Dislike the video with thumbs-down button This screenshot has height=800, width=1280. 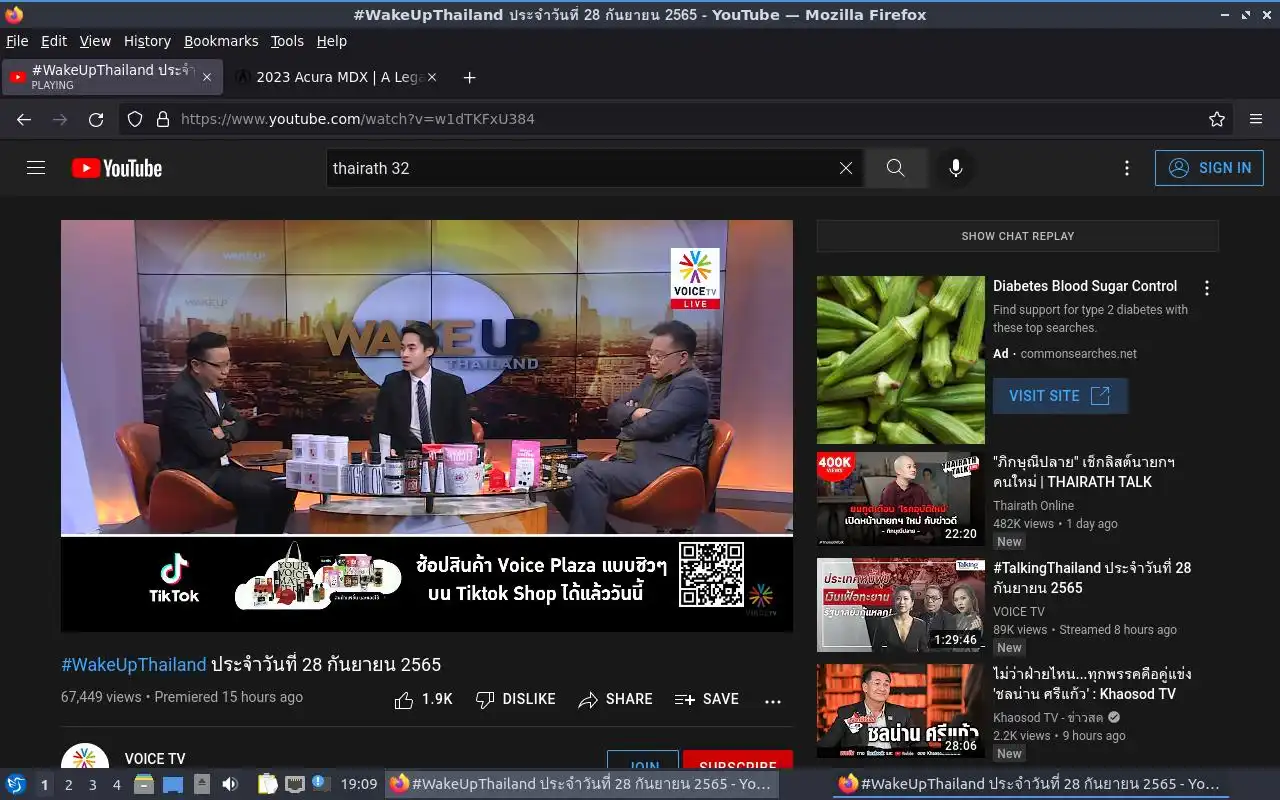(x=516, y=700)
